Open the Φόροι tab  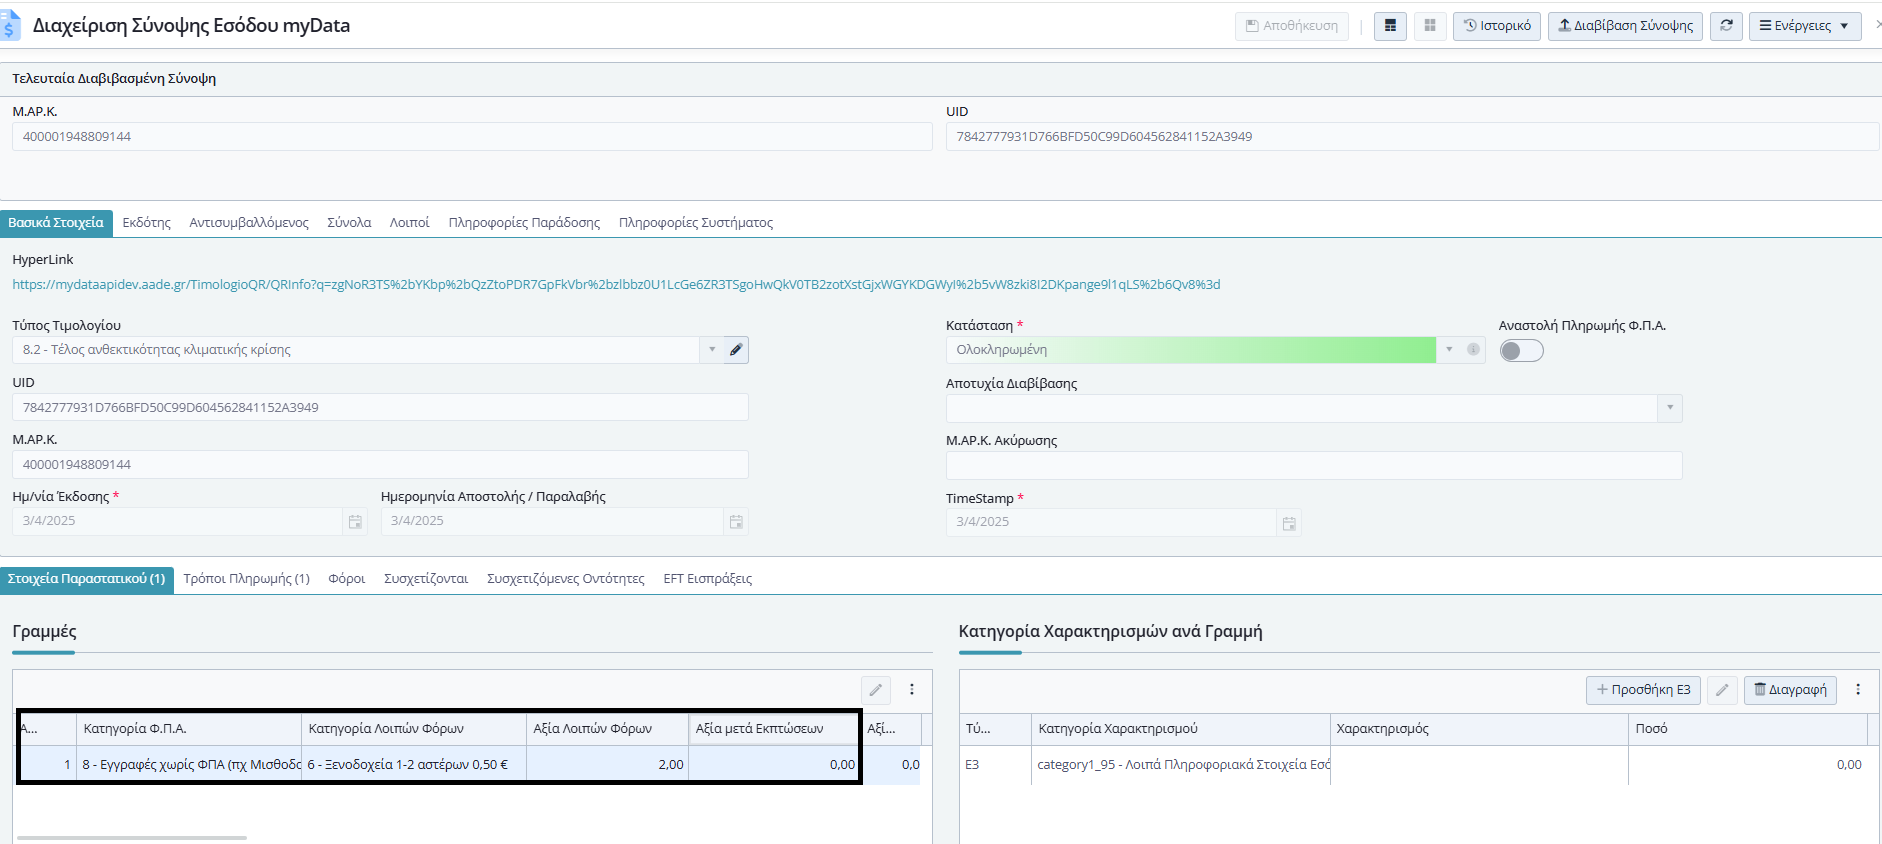pyautogui.click(x=347, y=579)
